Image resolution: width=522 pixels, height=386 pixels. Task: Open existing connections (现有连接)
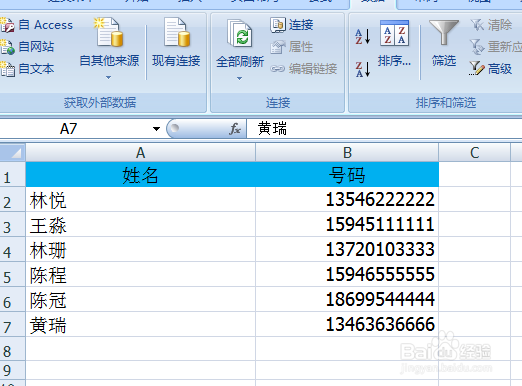coord(176,43)
